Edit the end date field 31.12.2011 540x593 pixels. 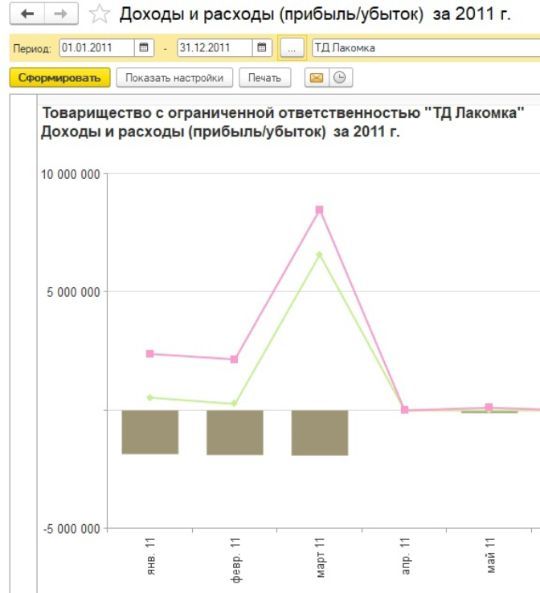pos(215,48)
